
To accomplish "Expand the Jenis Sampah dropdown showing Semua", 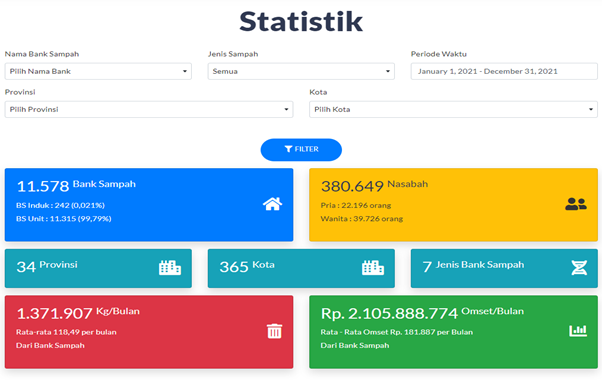I will pyautogui.click(x=301, y=71).
